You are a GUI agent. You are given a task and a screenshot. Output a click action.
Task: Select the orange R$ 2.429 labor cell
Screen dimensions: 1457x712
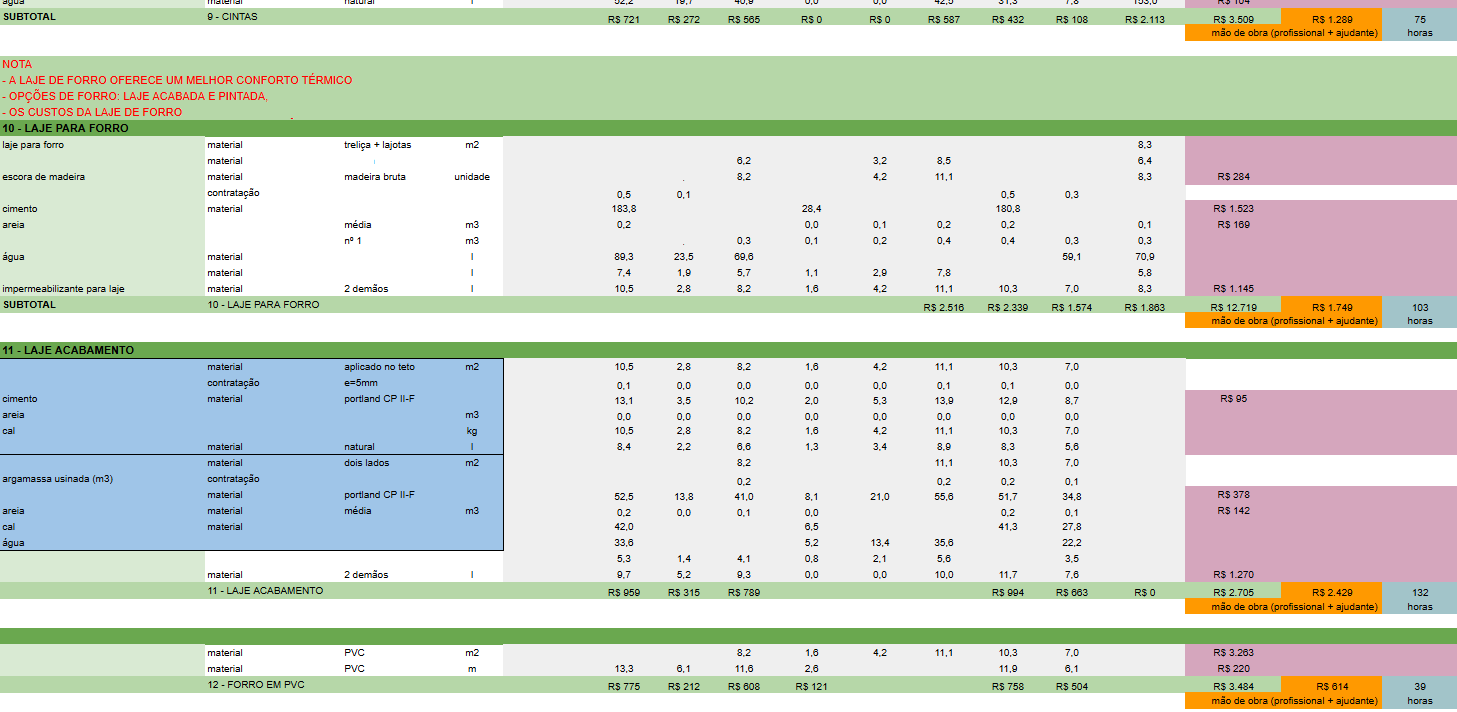(x=1331, y=593)
